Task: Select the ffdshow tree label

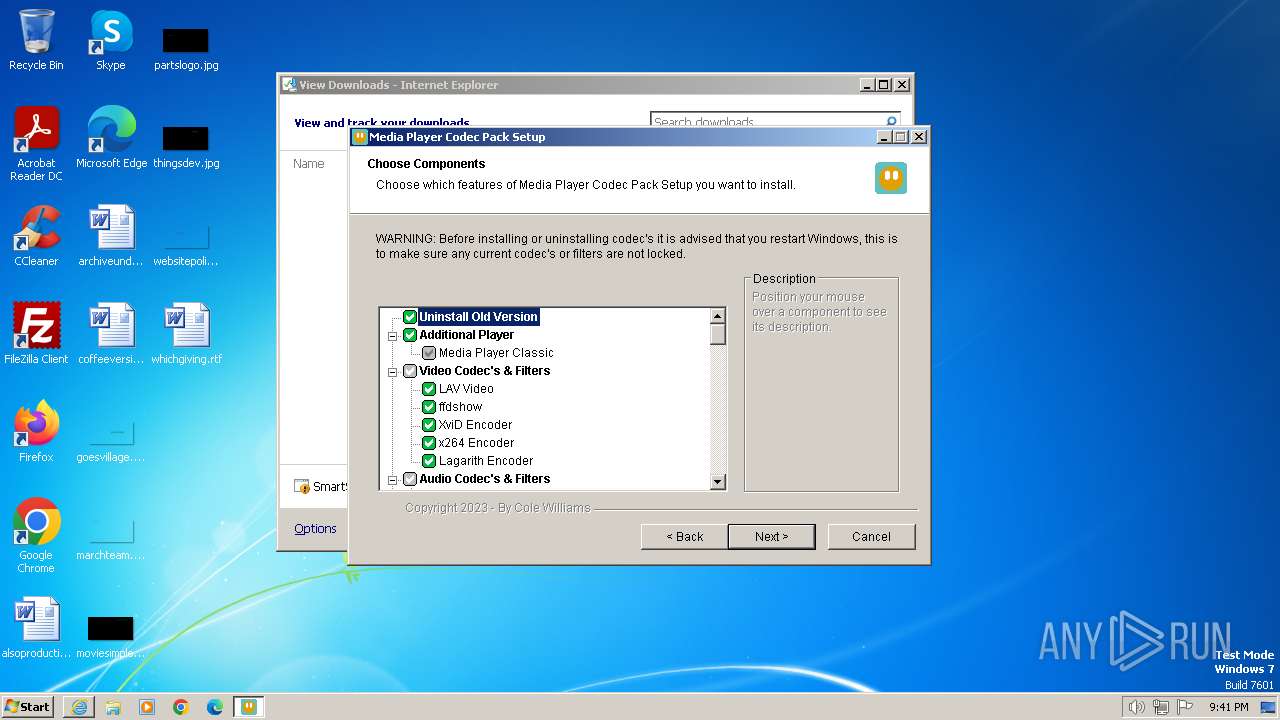Action: point(460,407)
